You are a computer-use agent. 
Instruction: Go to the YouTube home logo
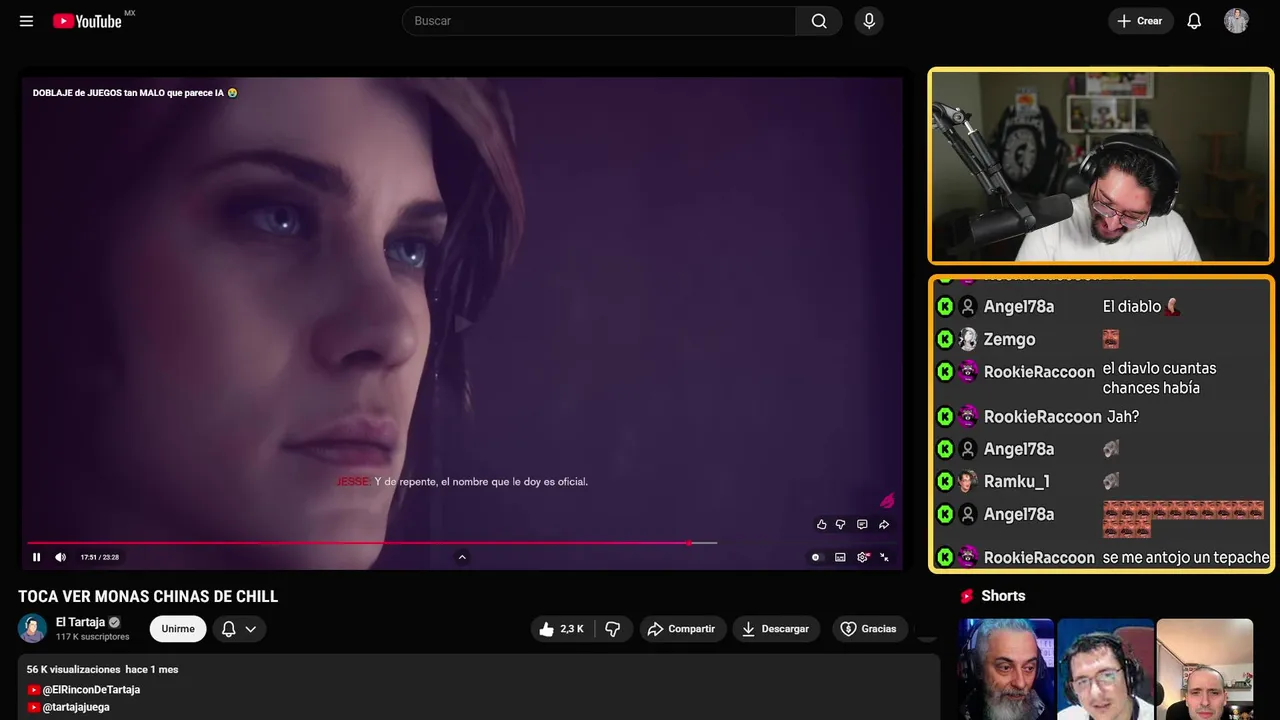(x=88, y=21)
